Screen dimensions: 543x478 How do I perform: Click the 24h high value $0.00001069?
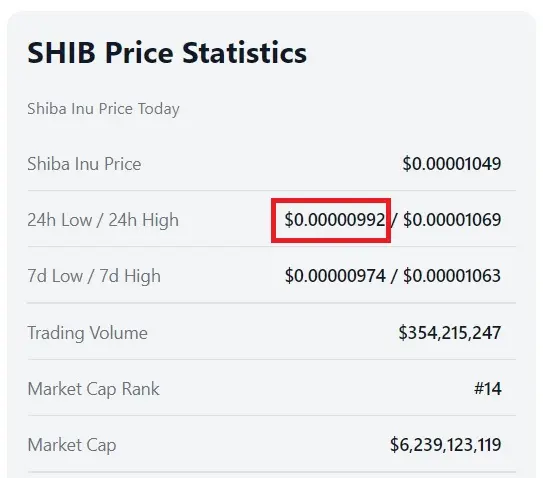click(452, 220)
